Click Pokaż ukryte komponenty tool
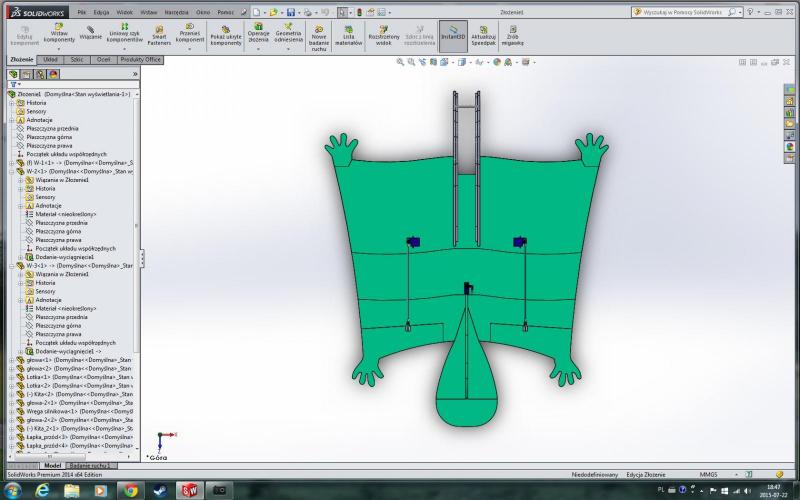This screenshot has height=500, width=800. point(226,34)
